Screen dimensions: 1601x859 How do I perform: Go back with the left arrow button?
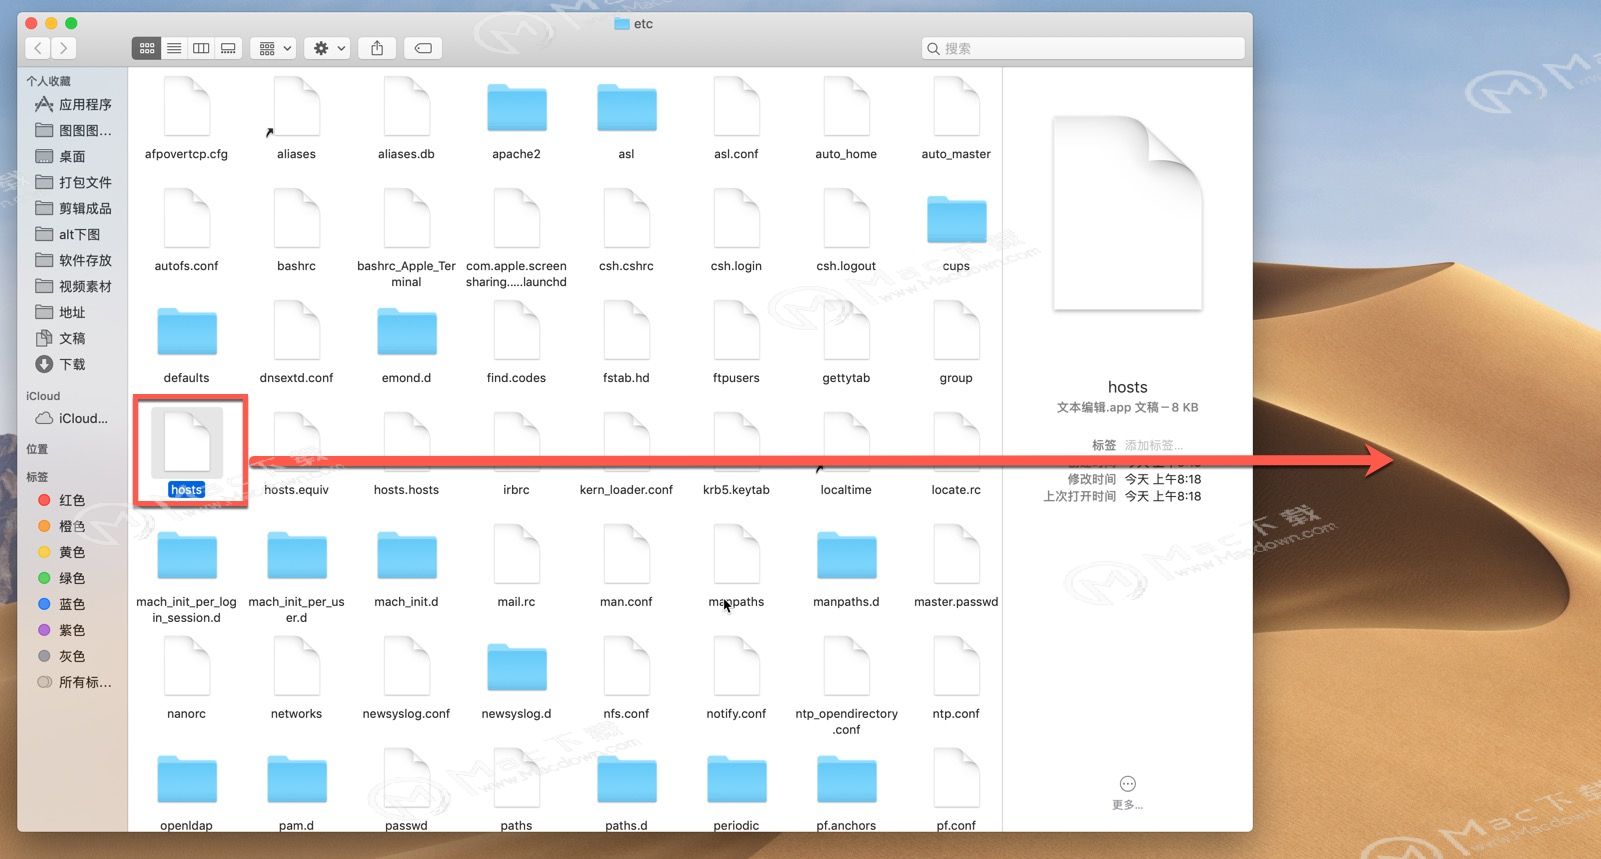click(x=38, y=48)
